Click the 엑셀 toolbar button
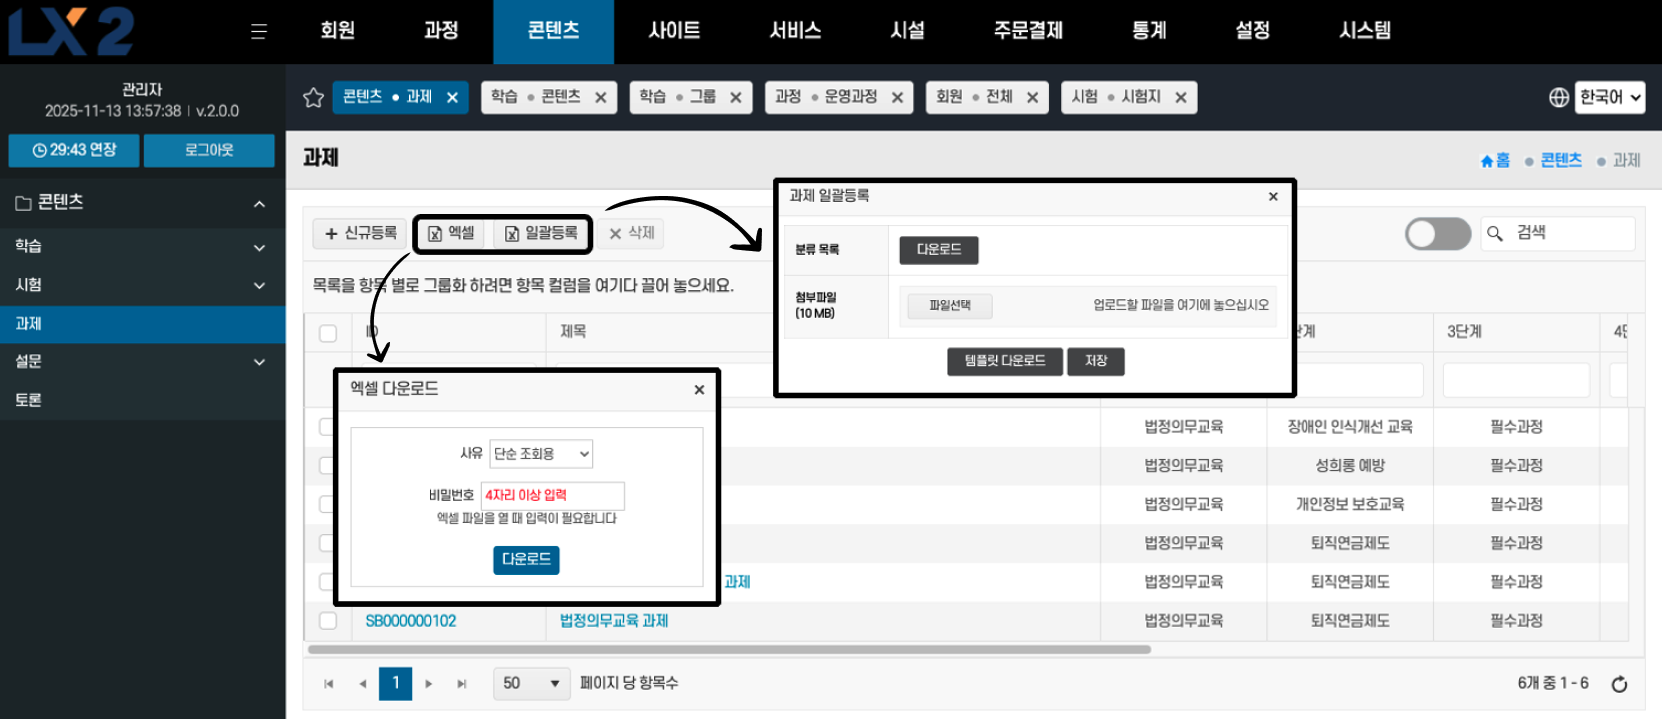Image resolution: width=1662 pixels, height=719 pixels. click(451, 233)
